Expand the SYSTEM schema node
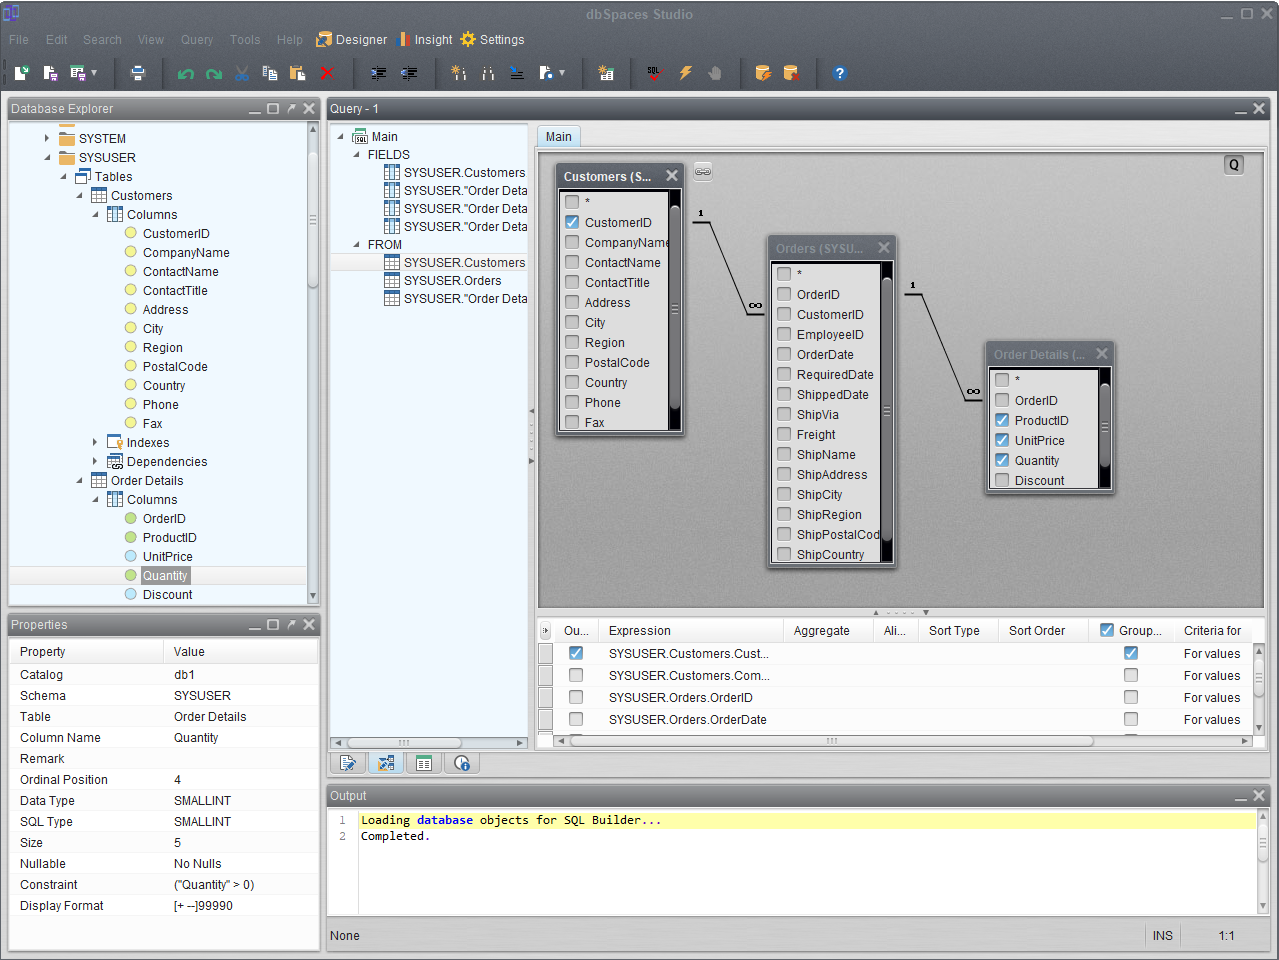Viewport: 1279px width, 960px height. 47,138
